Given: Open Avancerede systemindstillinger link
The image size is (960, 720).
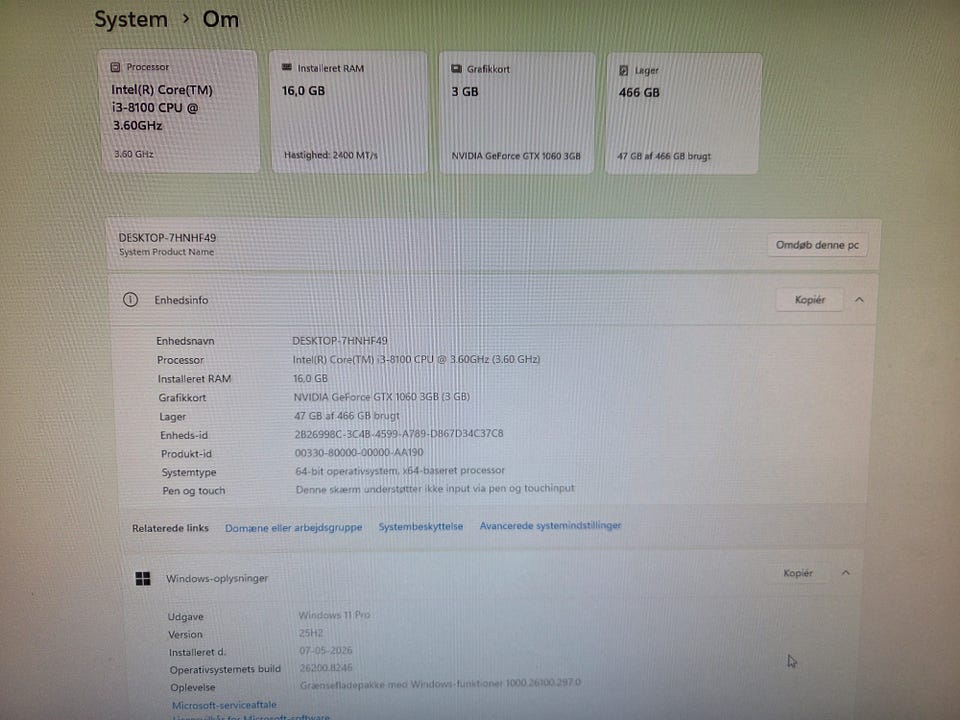Looking at the screenshot, I should [550, 525].
